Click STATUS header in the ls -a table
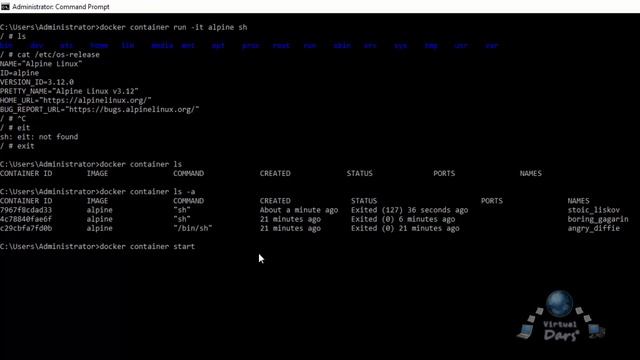The height and width of the screenshot is (360, 640). point(364,201)
